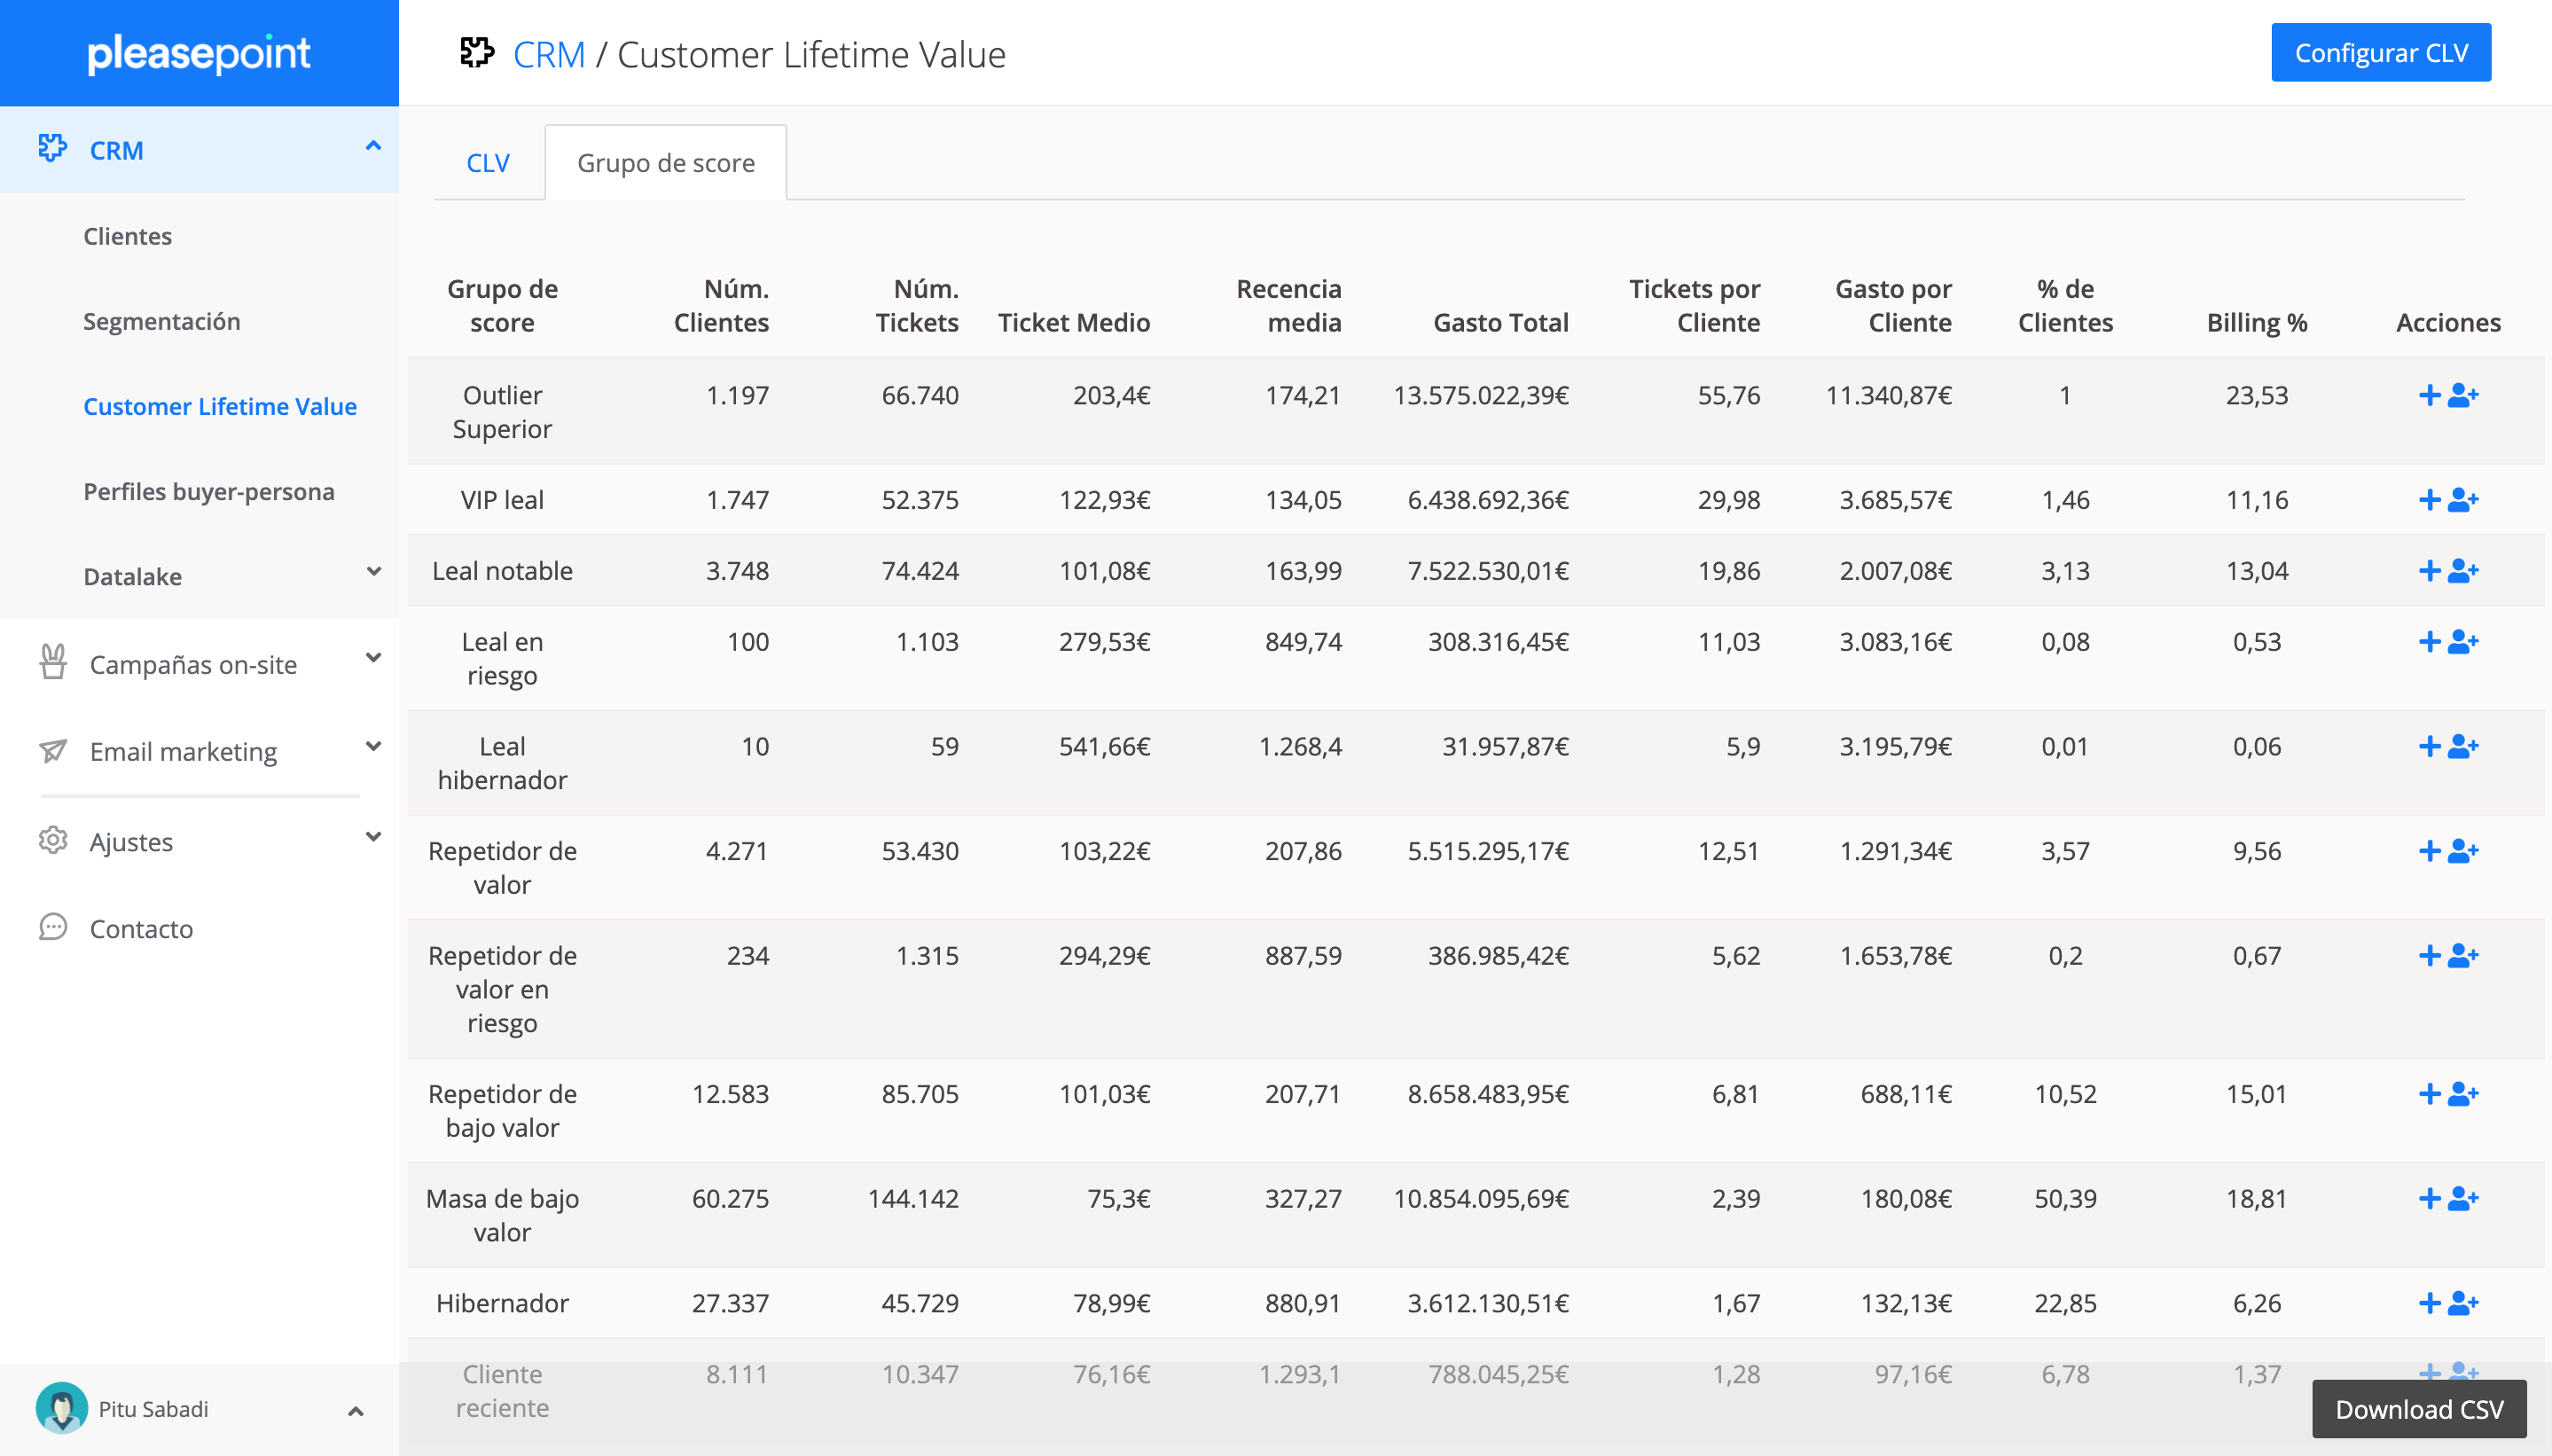This screenshot has height=1456, width=2552.
Task: Collapse the CRM sidebar section chevron
Action: tap(373, 147)
